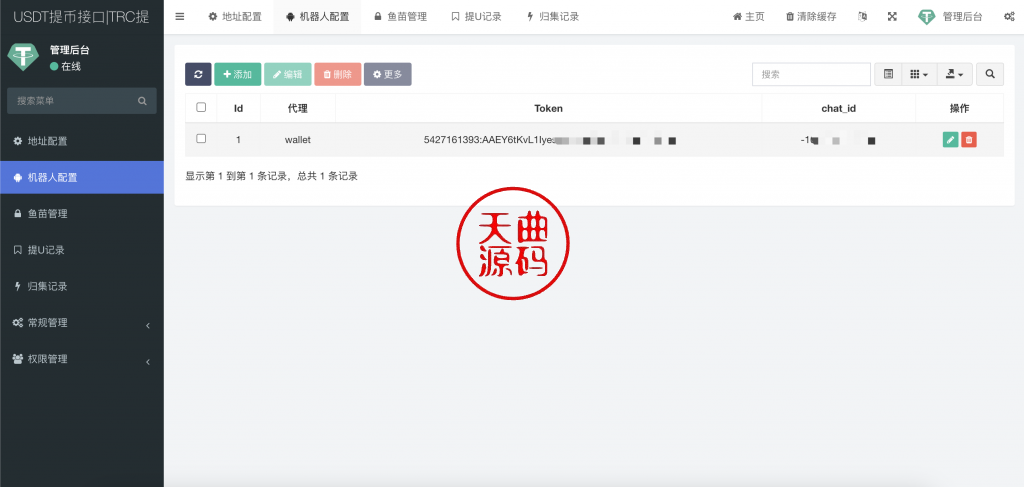Expand 常规管理 in the sidebar

pyautogui.click(x=82, y=322)
